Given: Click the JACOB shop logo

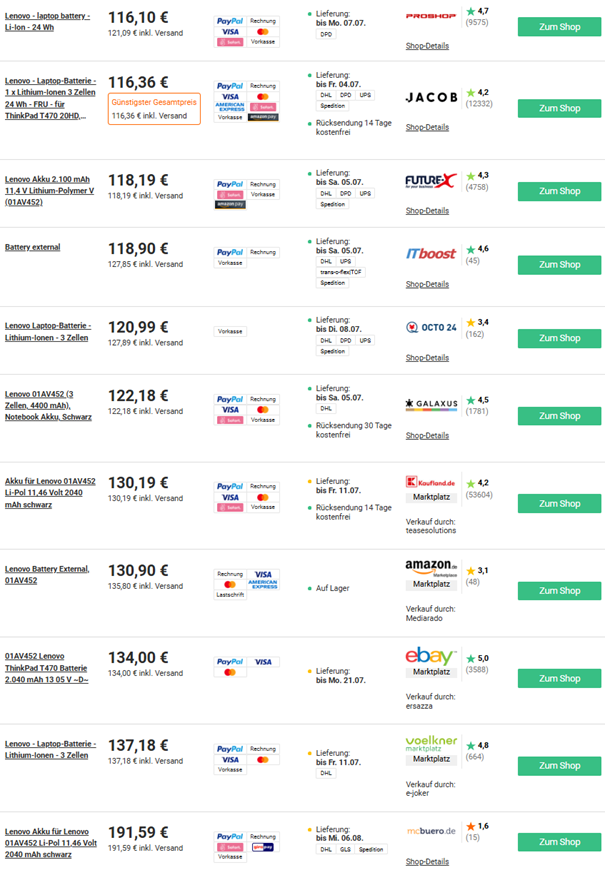Looking at the screenshot, I should click(431, 98).
